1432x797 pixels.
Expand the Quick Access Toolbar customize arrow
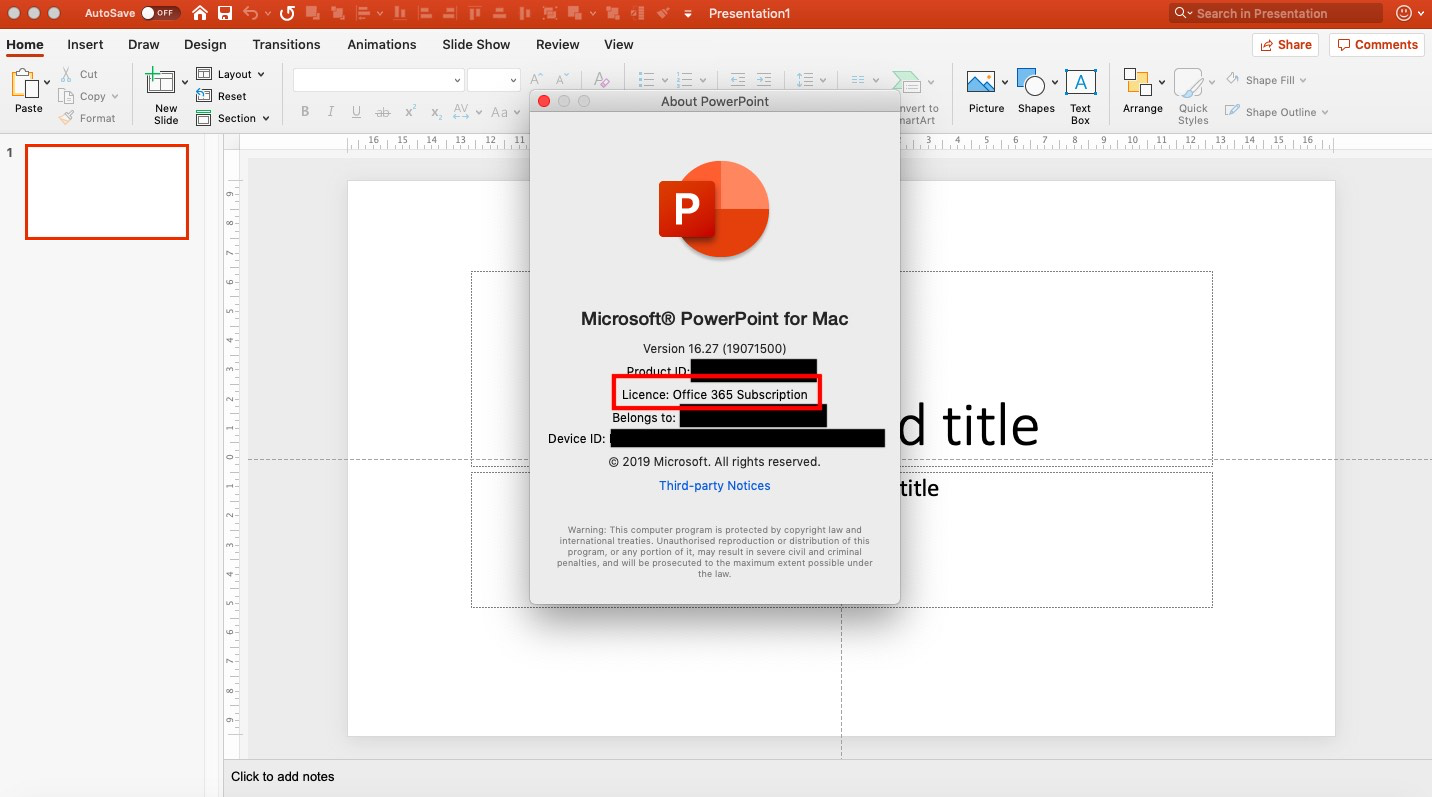(x=688, y=14)
